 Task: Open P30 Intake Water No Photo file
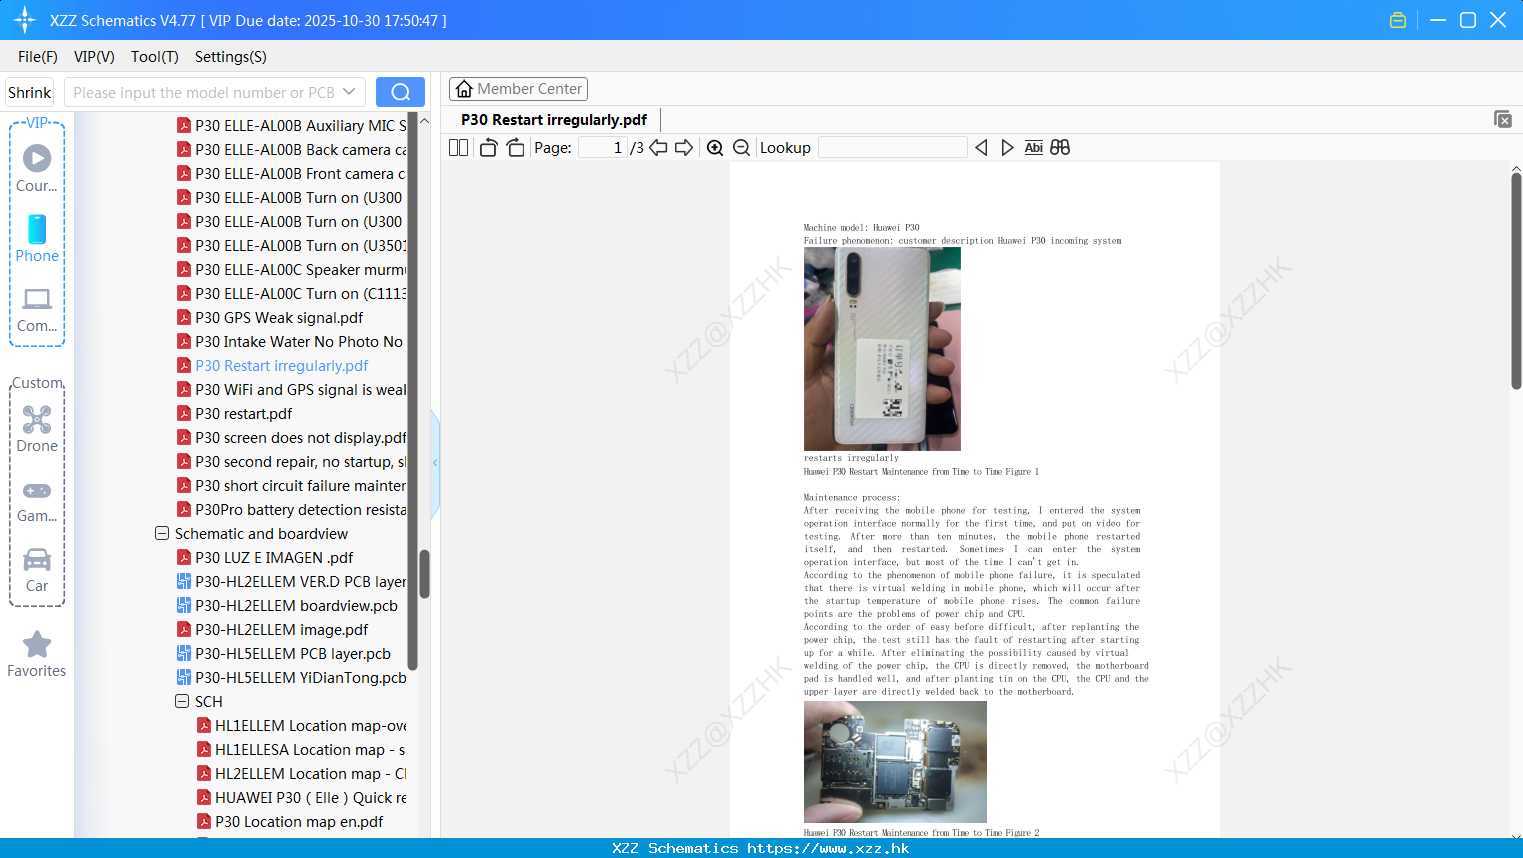(299, 342)
